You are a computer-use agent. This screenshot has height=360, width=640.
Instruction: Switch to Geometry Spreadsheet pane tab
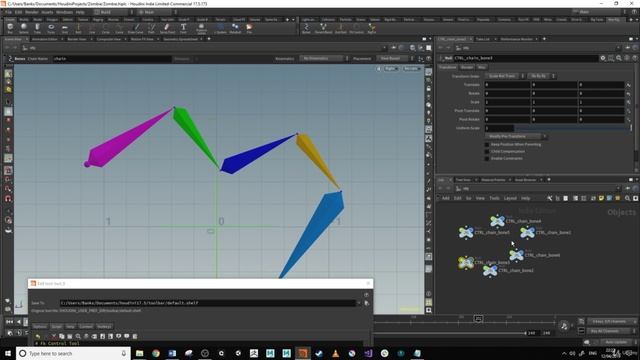180,39
